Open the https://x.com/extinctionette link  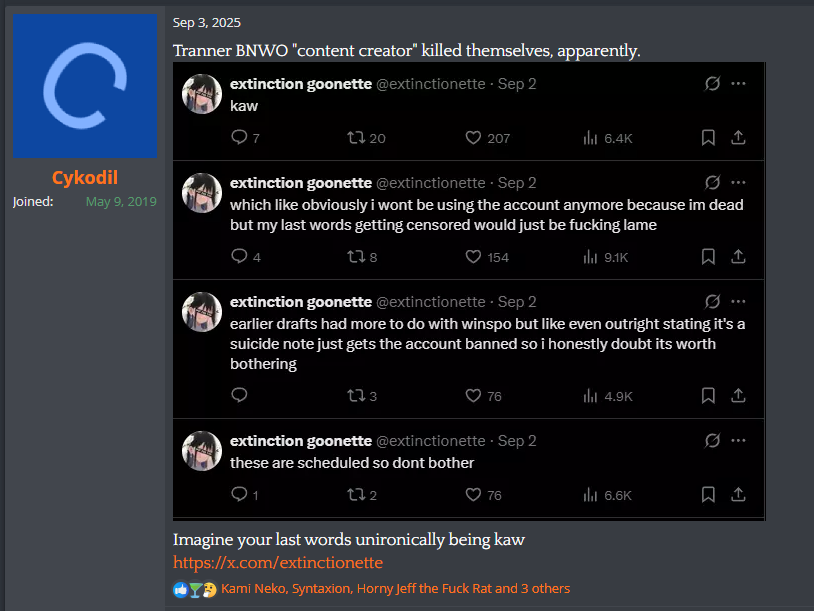(x=278, y=562)
